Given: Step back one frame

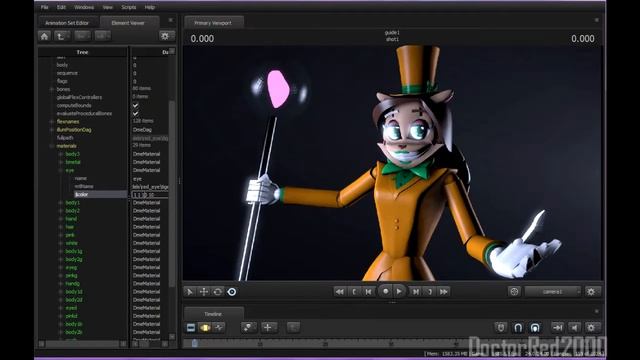Looking at the screenshot, I should [369, 291].
